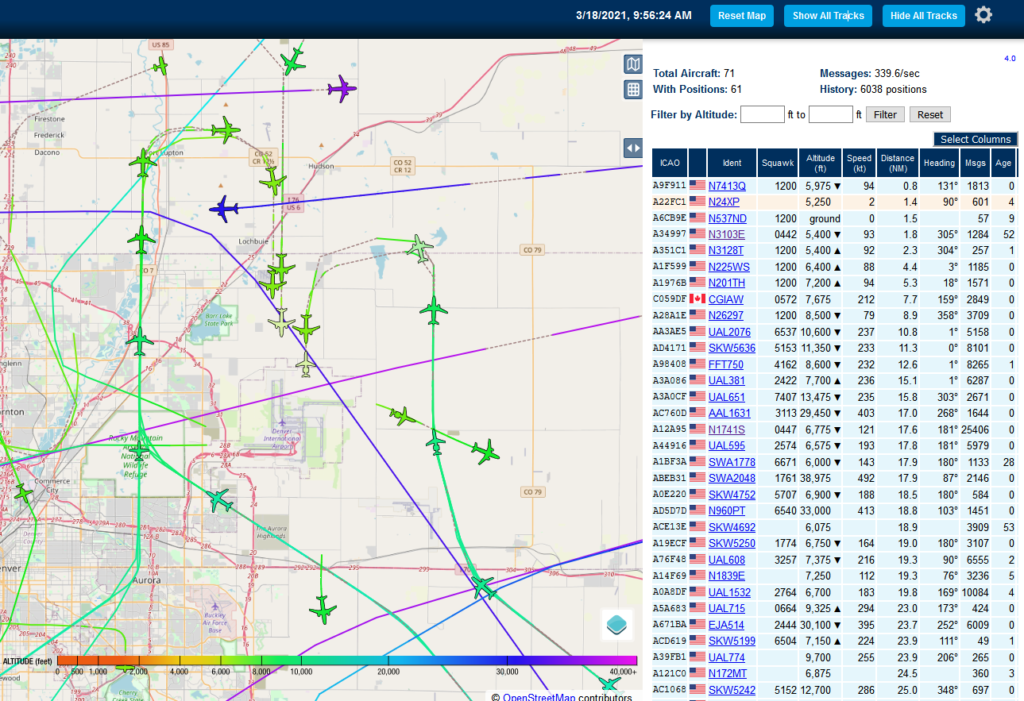The width and height of the screenshot is (1024, 701).
Task: Sort table by Squawk column header
Action: [777, 163]
